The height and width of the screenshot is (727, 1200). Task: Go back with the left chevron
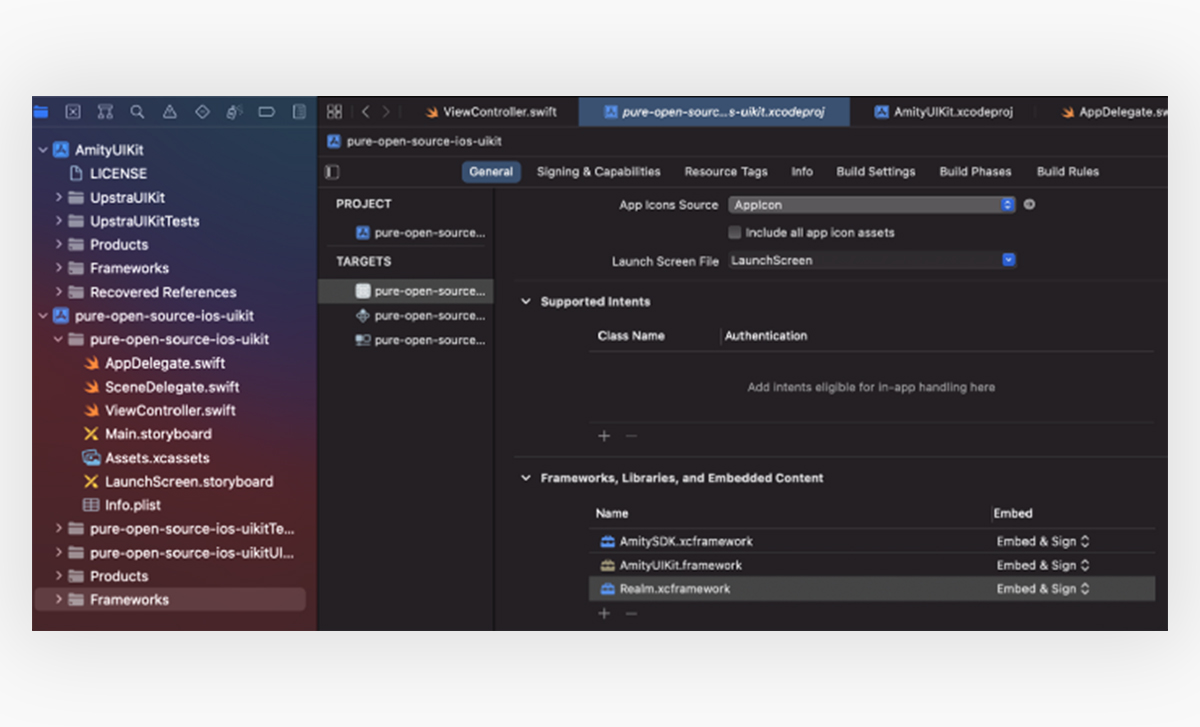click(x=365, y=112)
